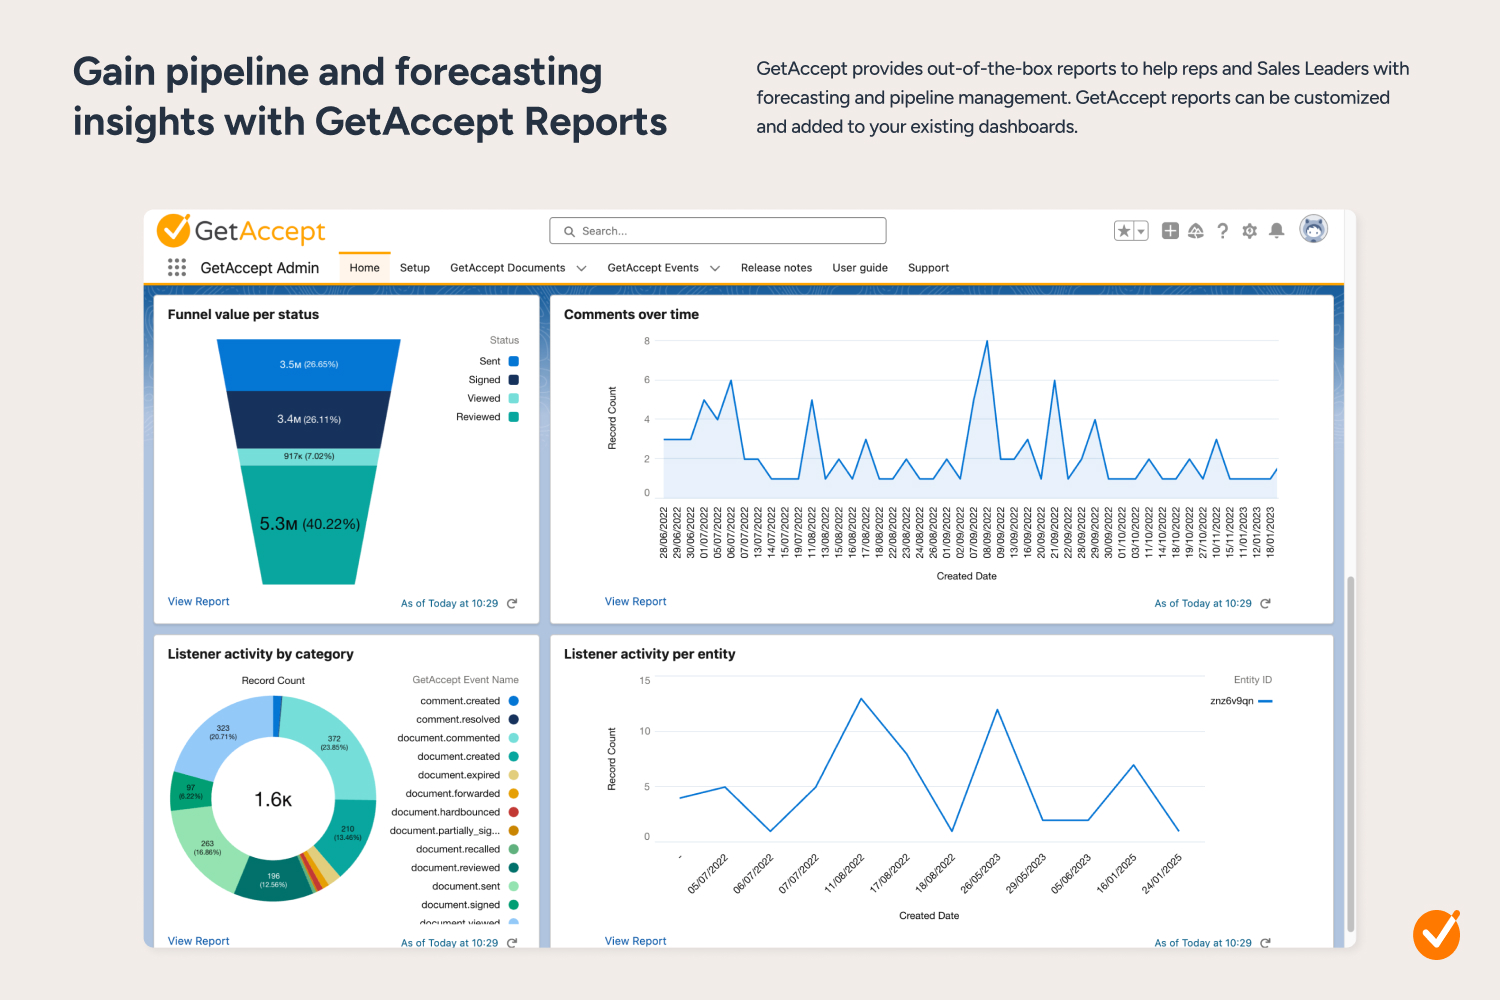
Task: Open the user profile avatar
Action: [x=1313, y=229]
